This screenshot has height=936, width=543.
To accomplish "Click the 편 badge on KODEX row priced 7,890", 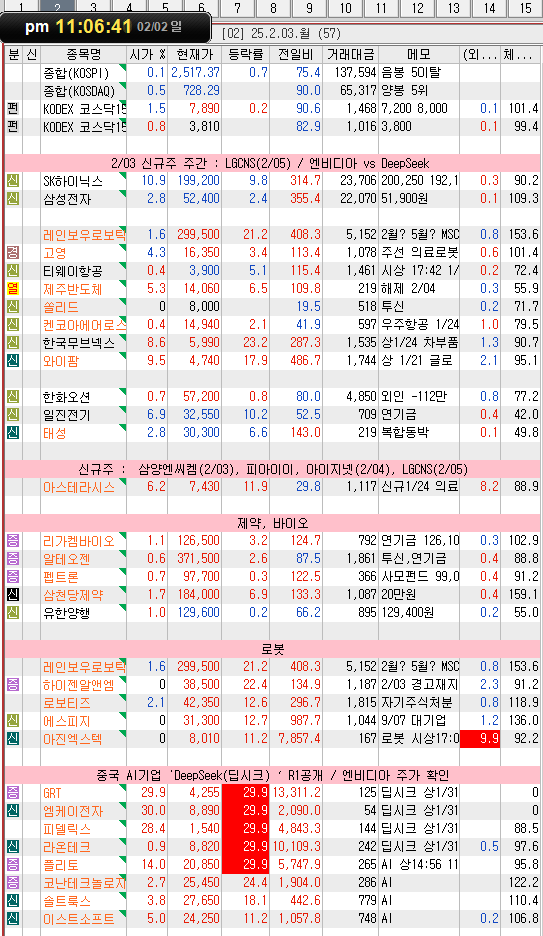I will coord(13,109).
